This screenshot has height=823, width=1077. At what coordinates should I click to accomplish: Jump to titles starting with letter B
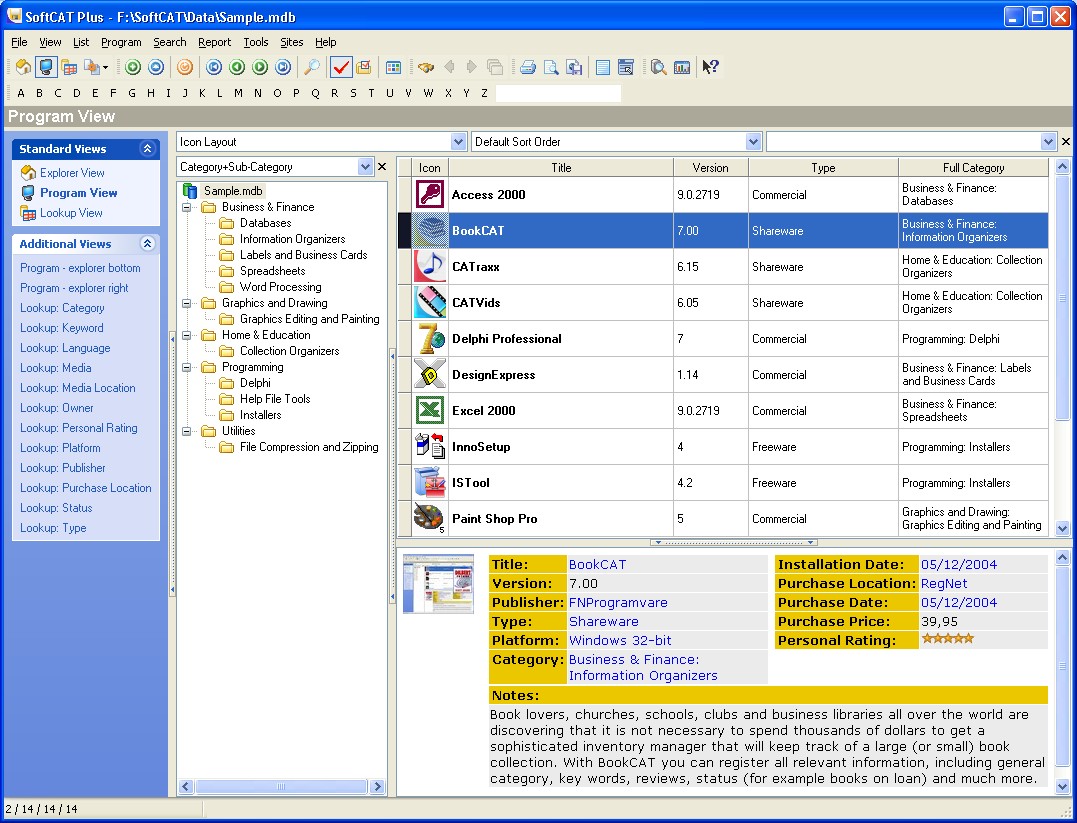(x=39, y=93)
